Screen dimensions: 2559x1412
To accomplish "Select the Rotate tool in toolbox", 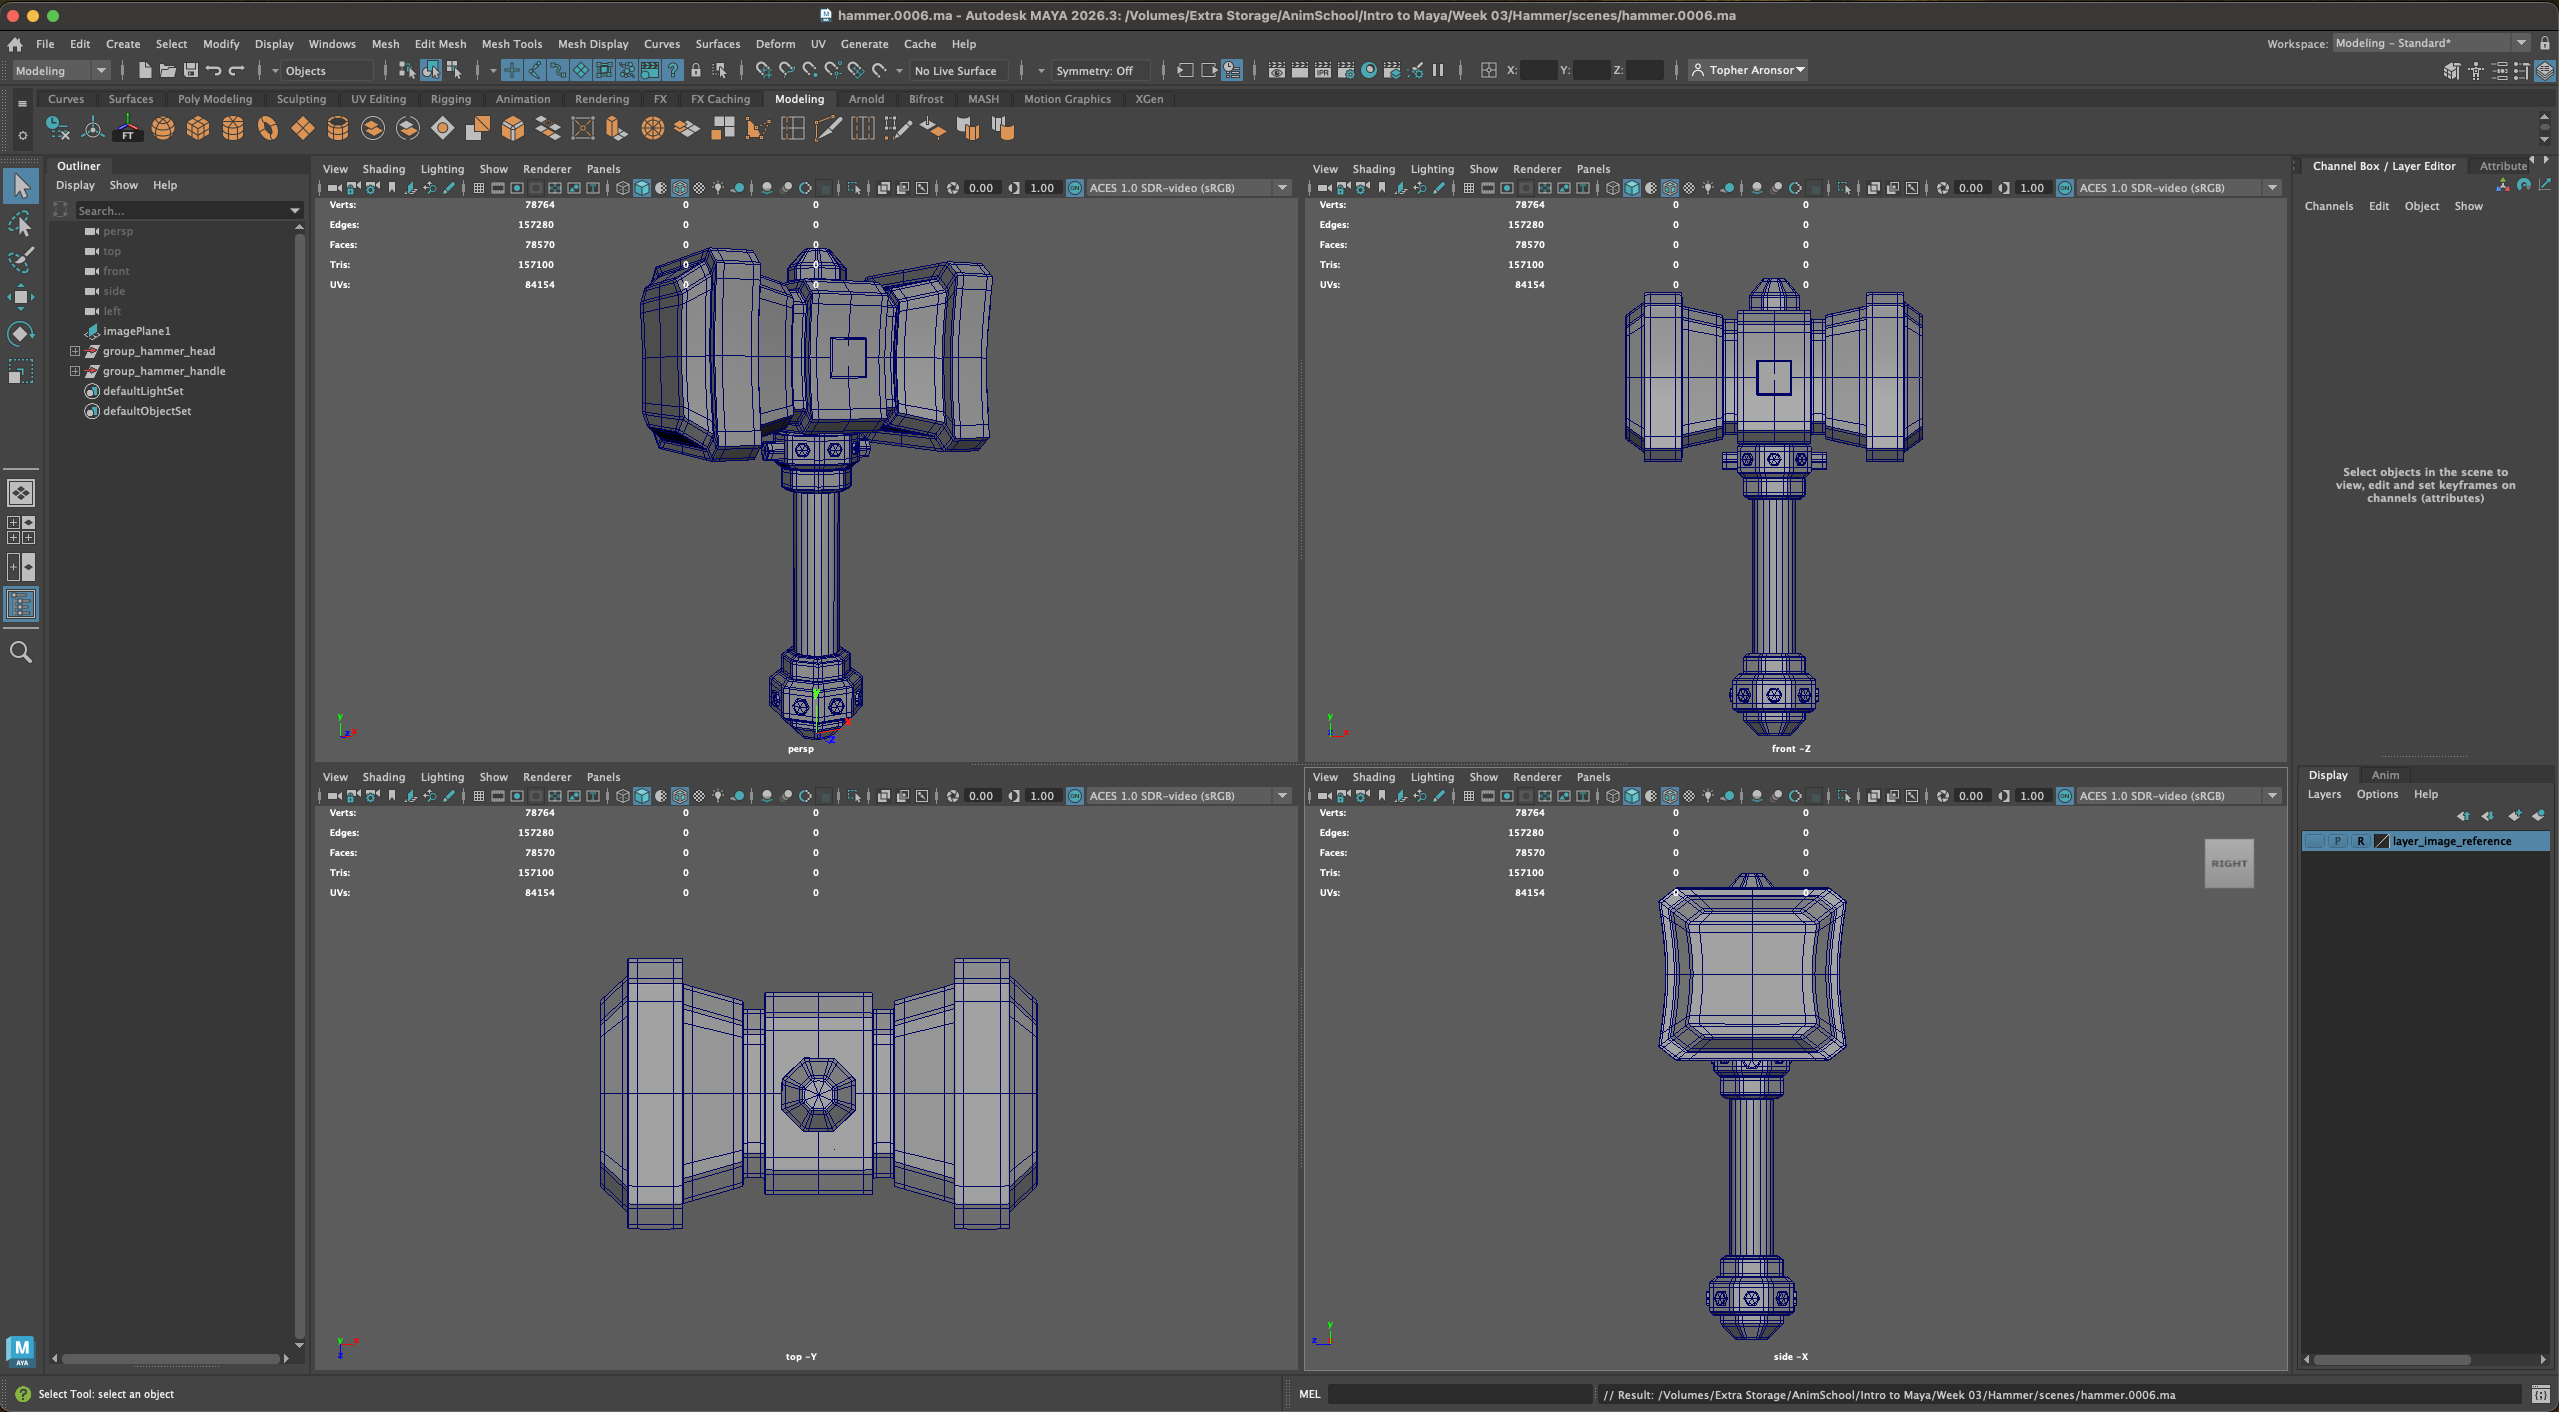I will click(x=21, y=334).
